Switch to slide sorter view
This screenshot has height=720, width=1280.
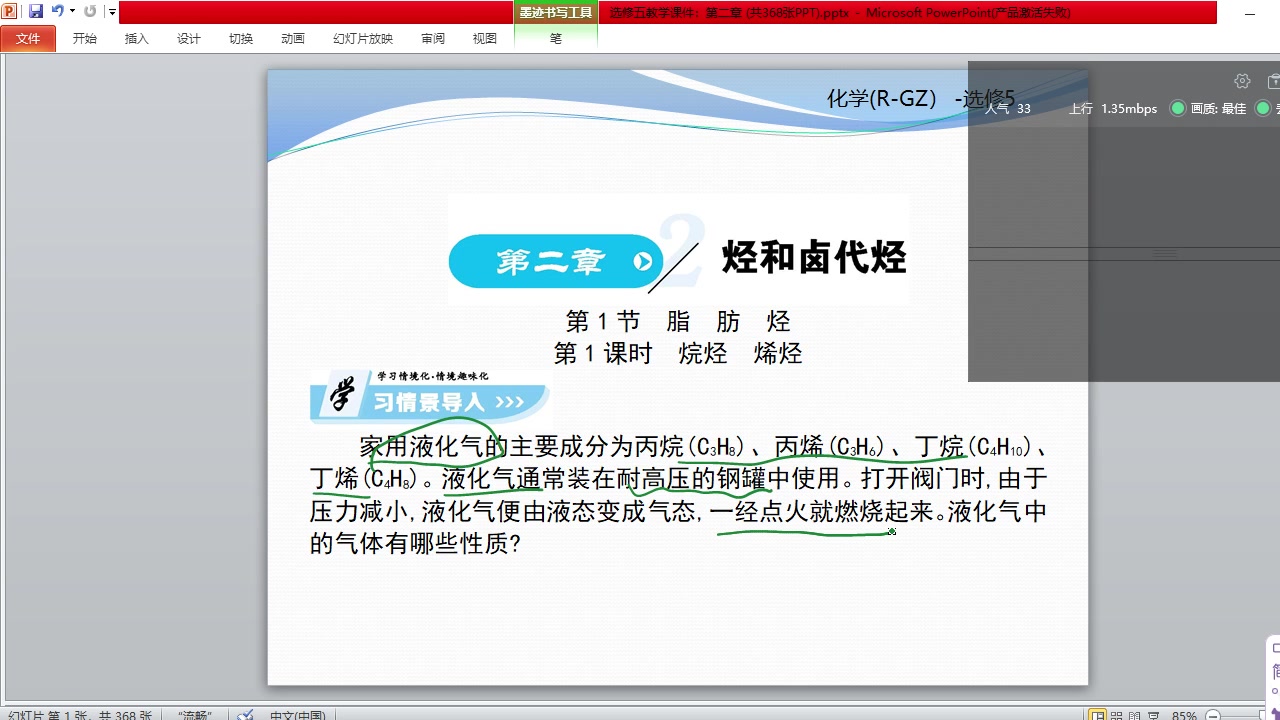point(1116,712)
